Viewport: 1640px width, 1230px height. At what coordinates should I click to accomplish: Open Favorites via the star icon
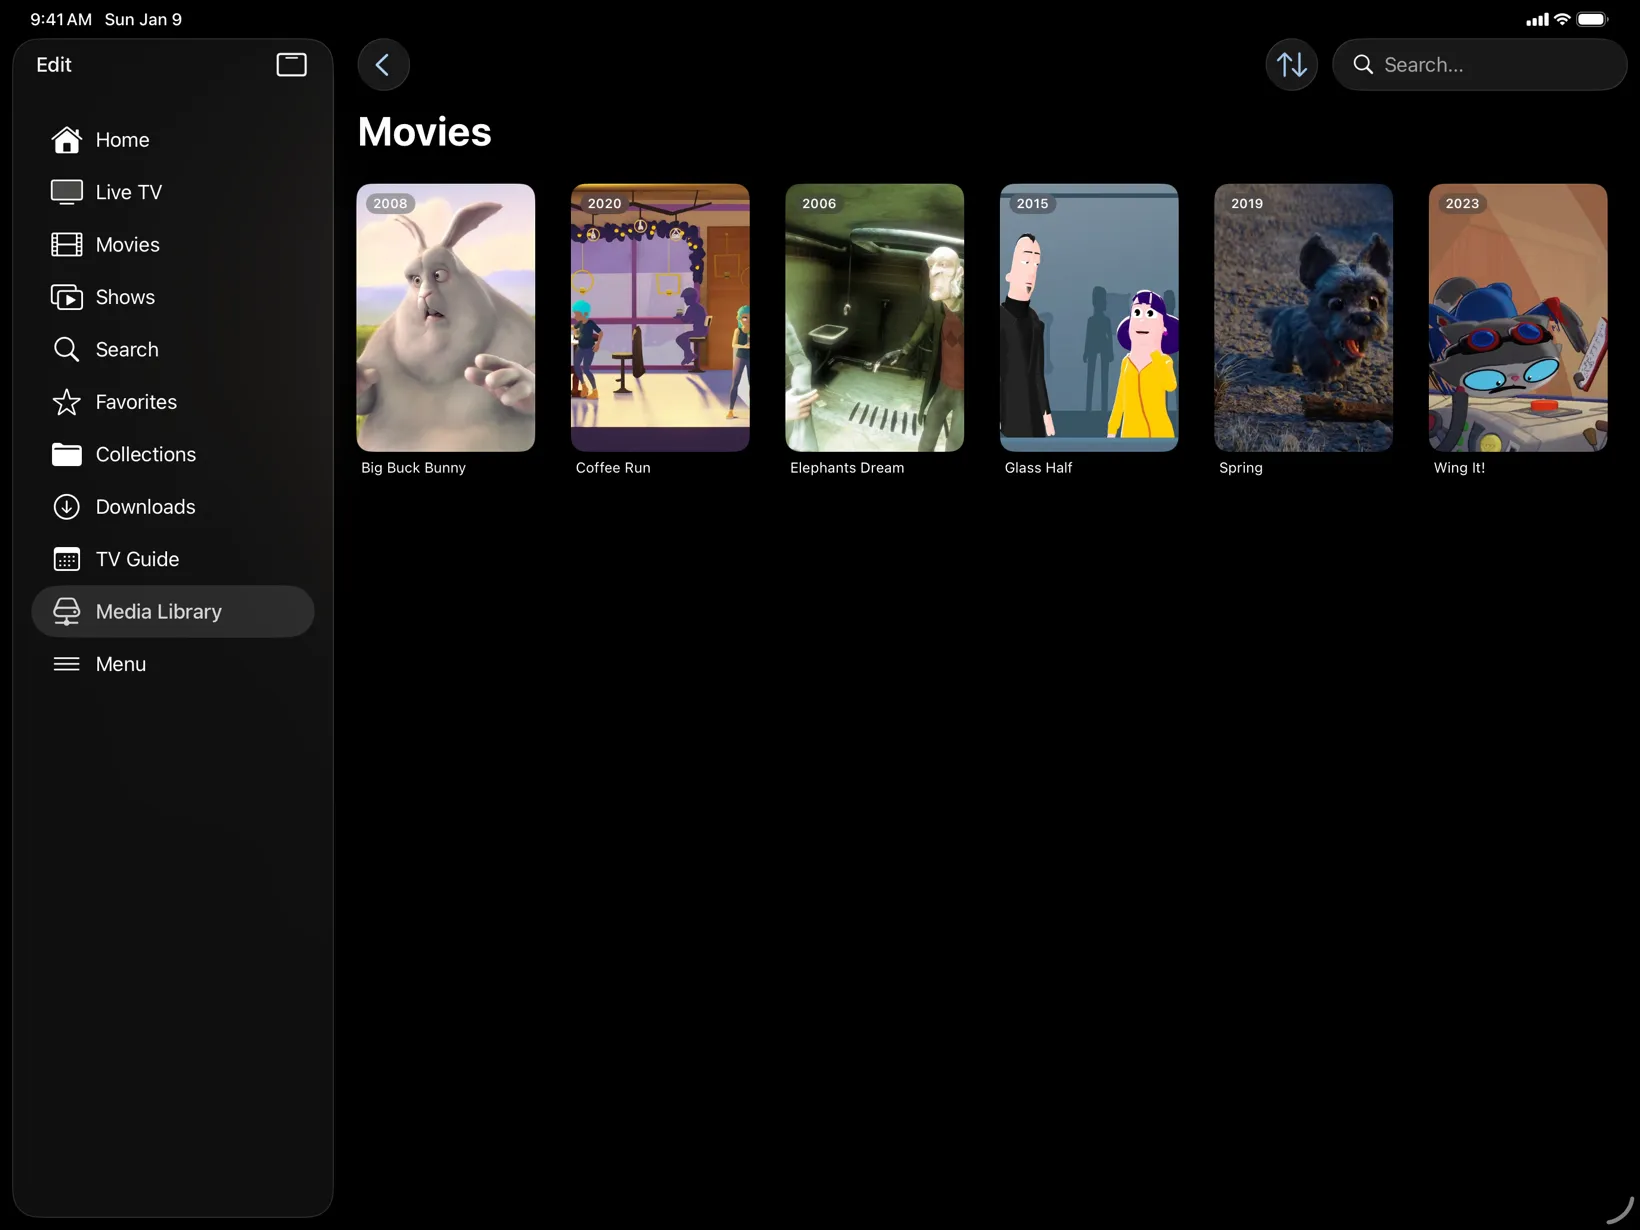[x=66, y=402]
